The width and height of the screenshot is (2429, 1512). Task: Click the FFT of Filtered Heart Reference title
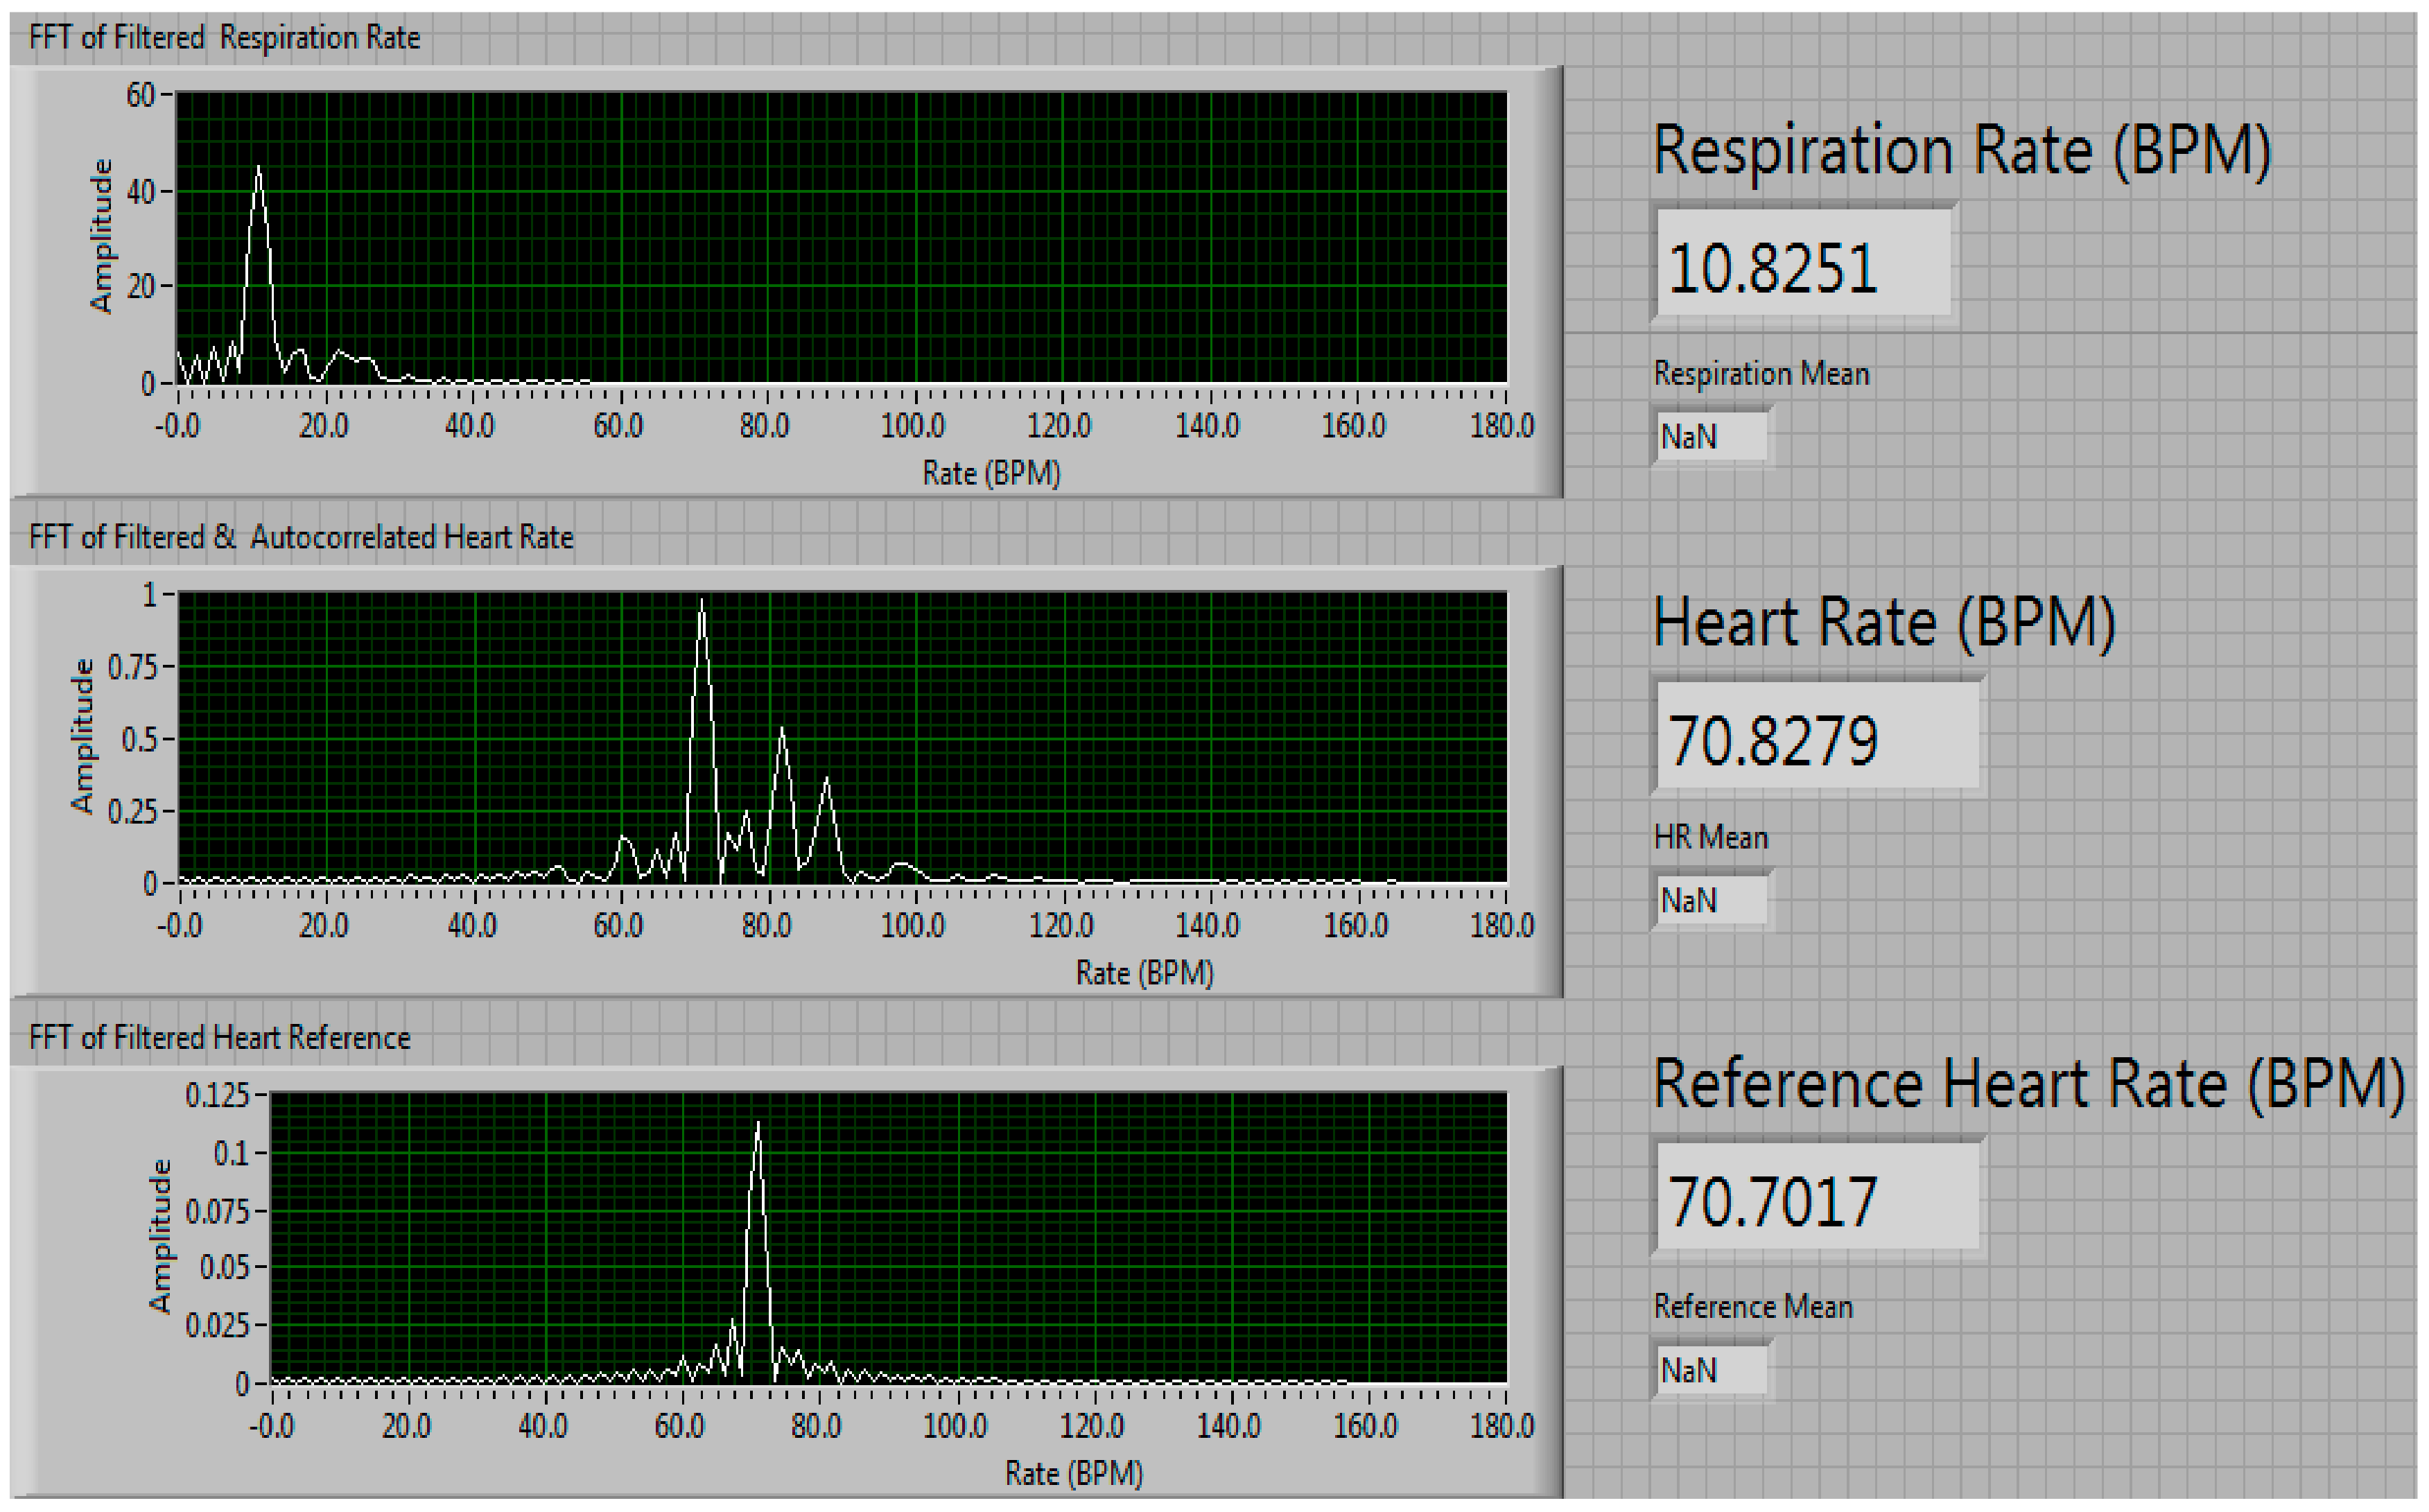[x=219, y=1037]
